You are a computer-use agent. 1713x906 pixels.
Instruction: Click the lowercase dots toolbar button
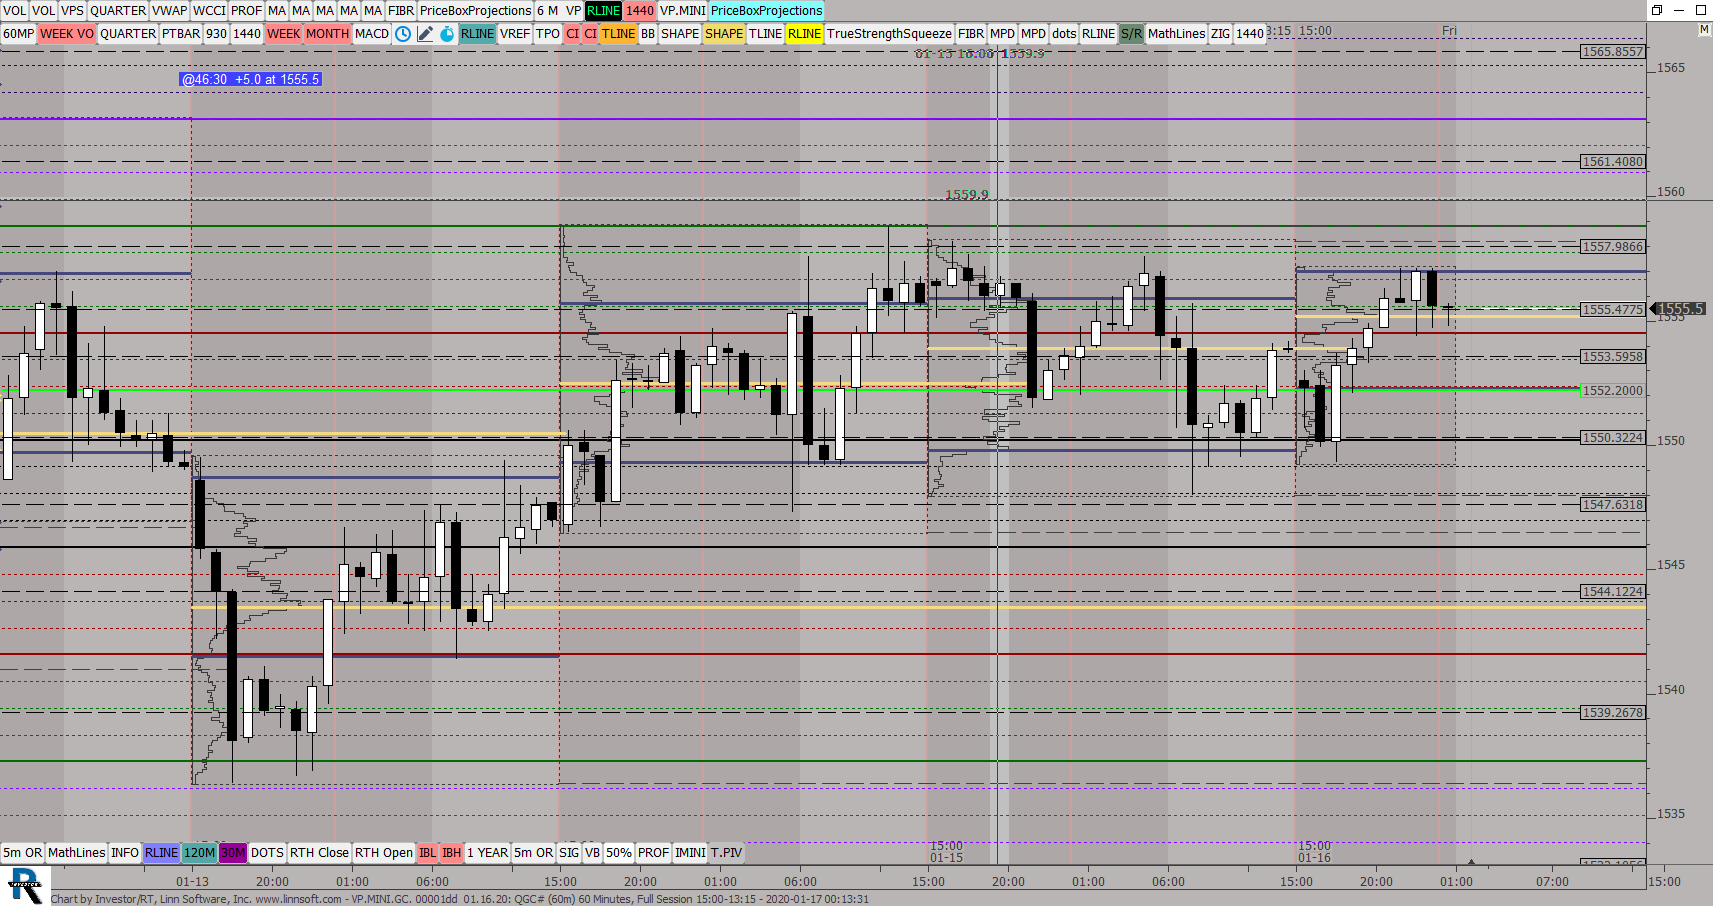pos(1064,34)
